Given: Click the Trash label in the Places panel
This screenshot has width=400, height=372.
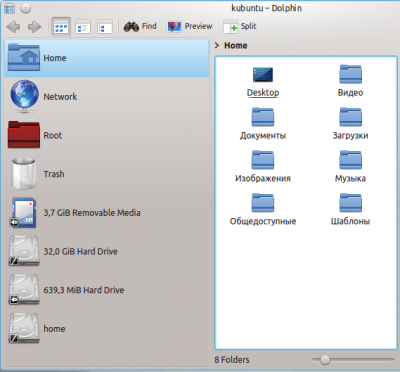Looking at the screenshot, I should click(x=54, y=174).
